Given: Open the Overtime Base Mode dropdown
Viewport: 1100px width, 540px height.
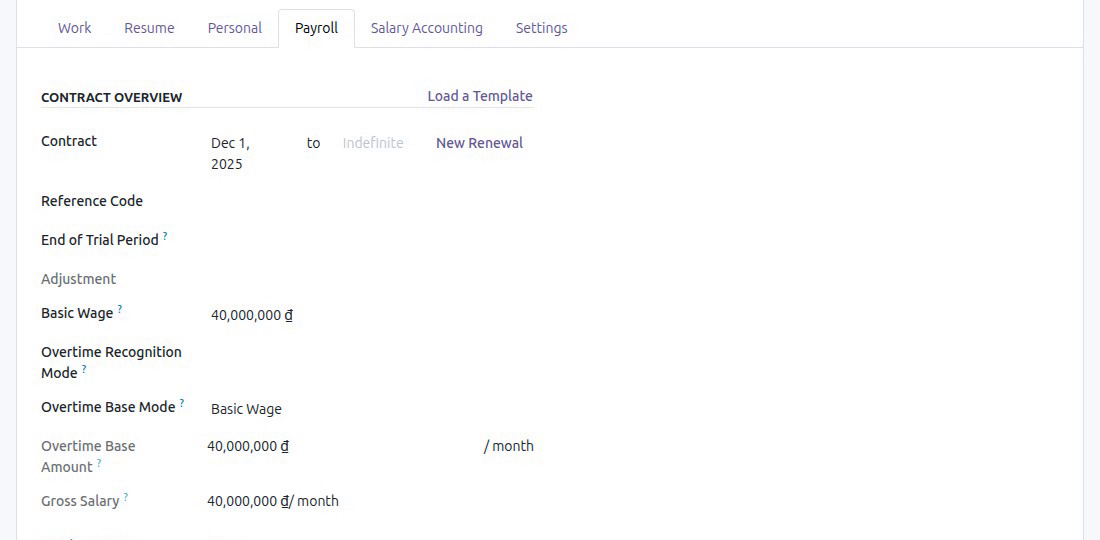Looking at the screenshot, I should (x=246, y=410).
